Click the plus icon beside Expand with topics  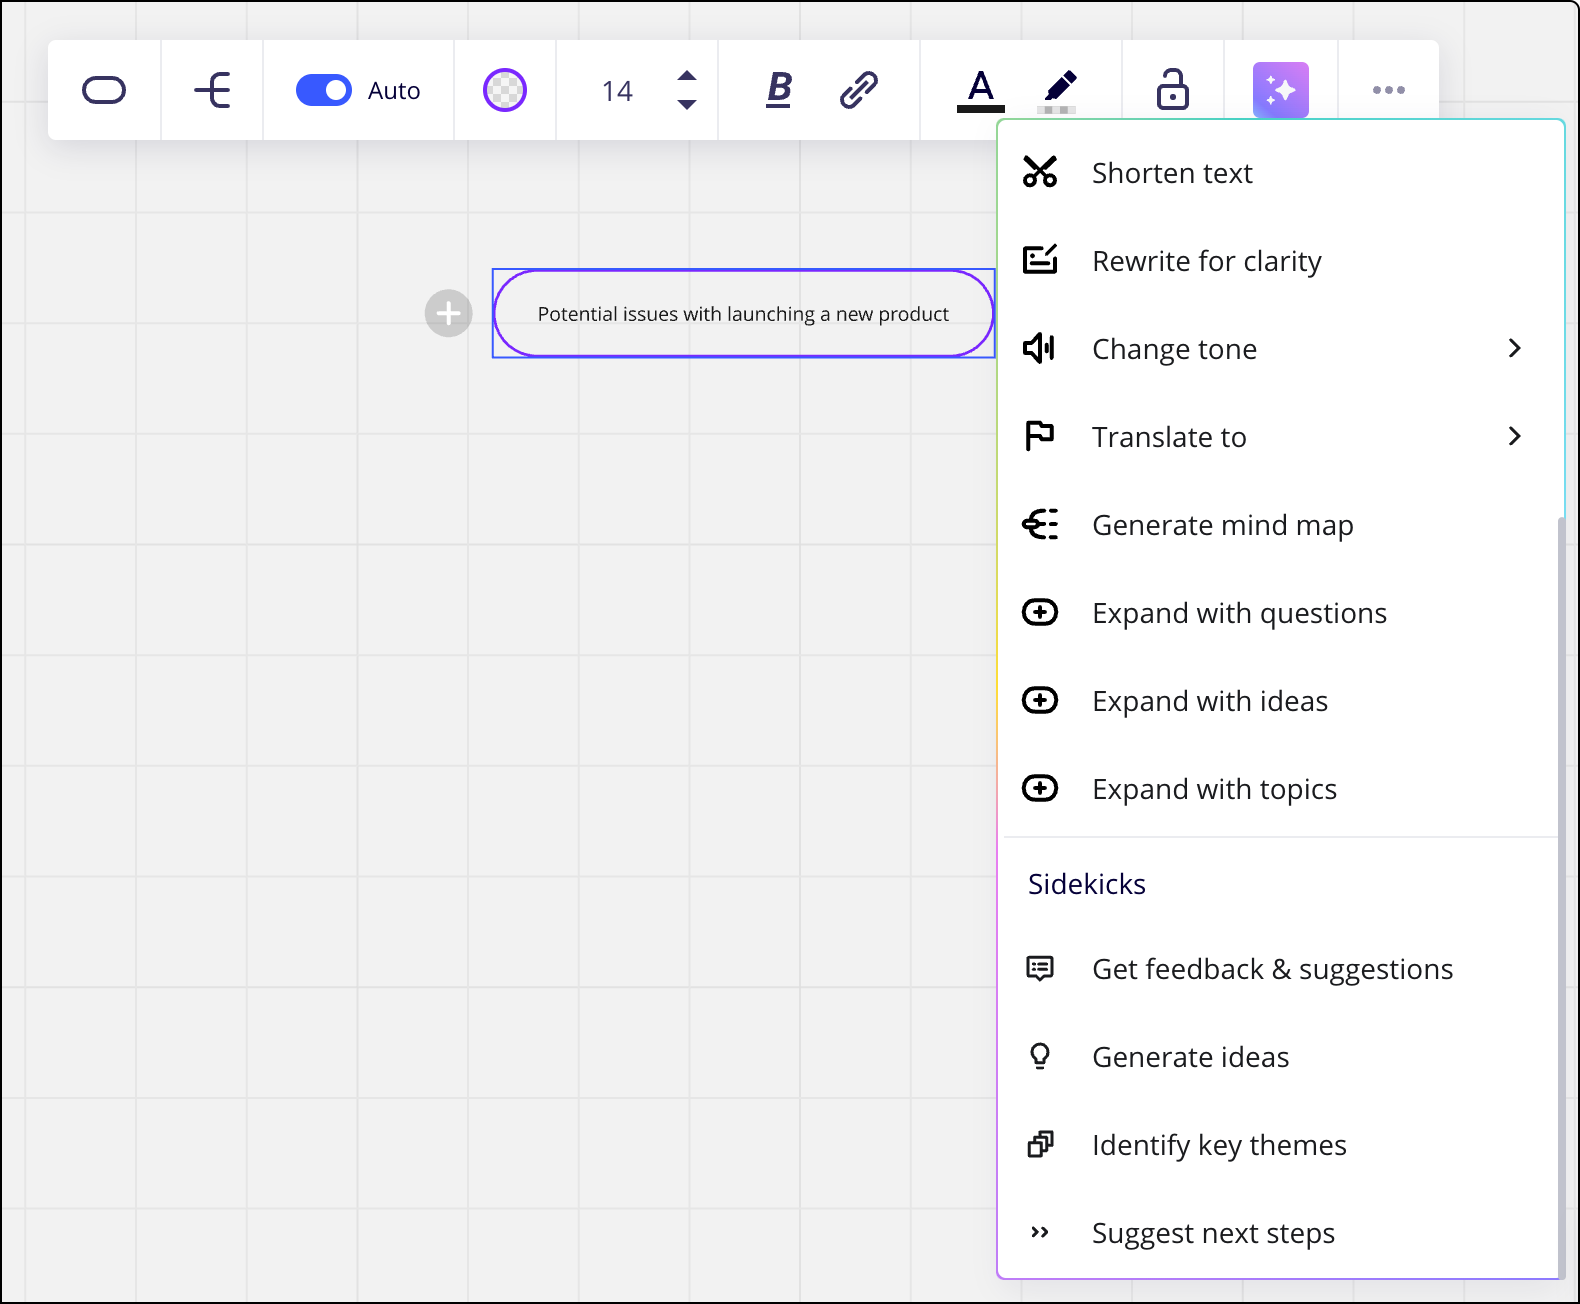point(1040,788)
